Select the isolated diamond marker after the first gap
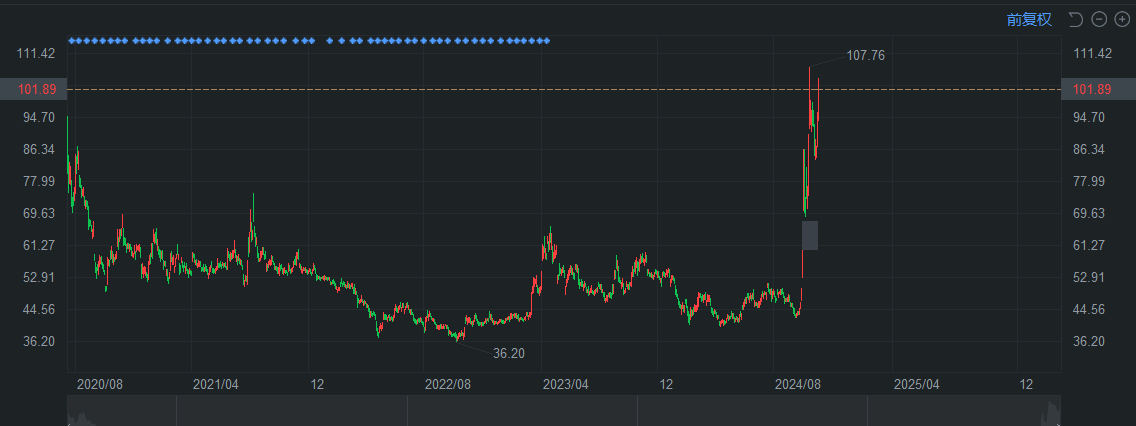1136x426 pixels. pyautogui.click(x=167, y=41)
